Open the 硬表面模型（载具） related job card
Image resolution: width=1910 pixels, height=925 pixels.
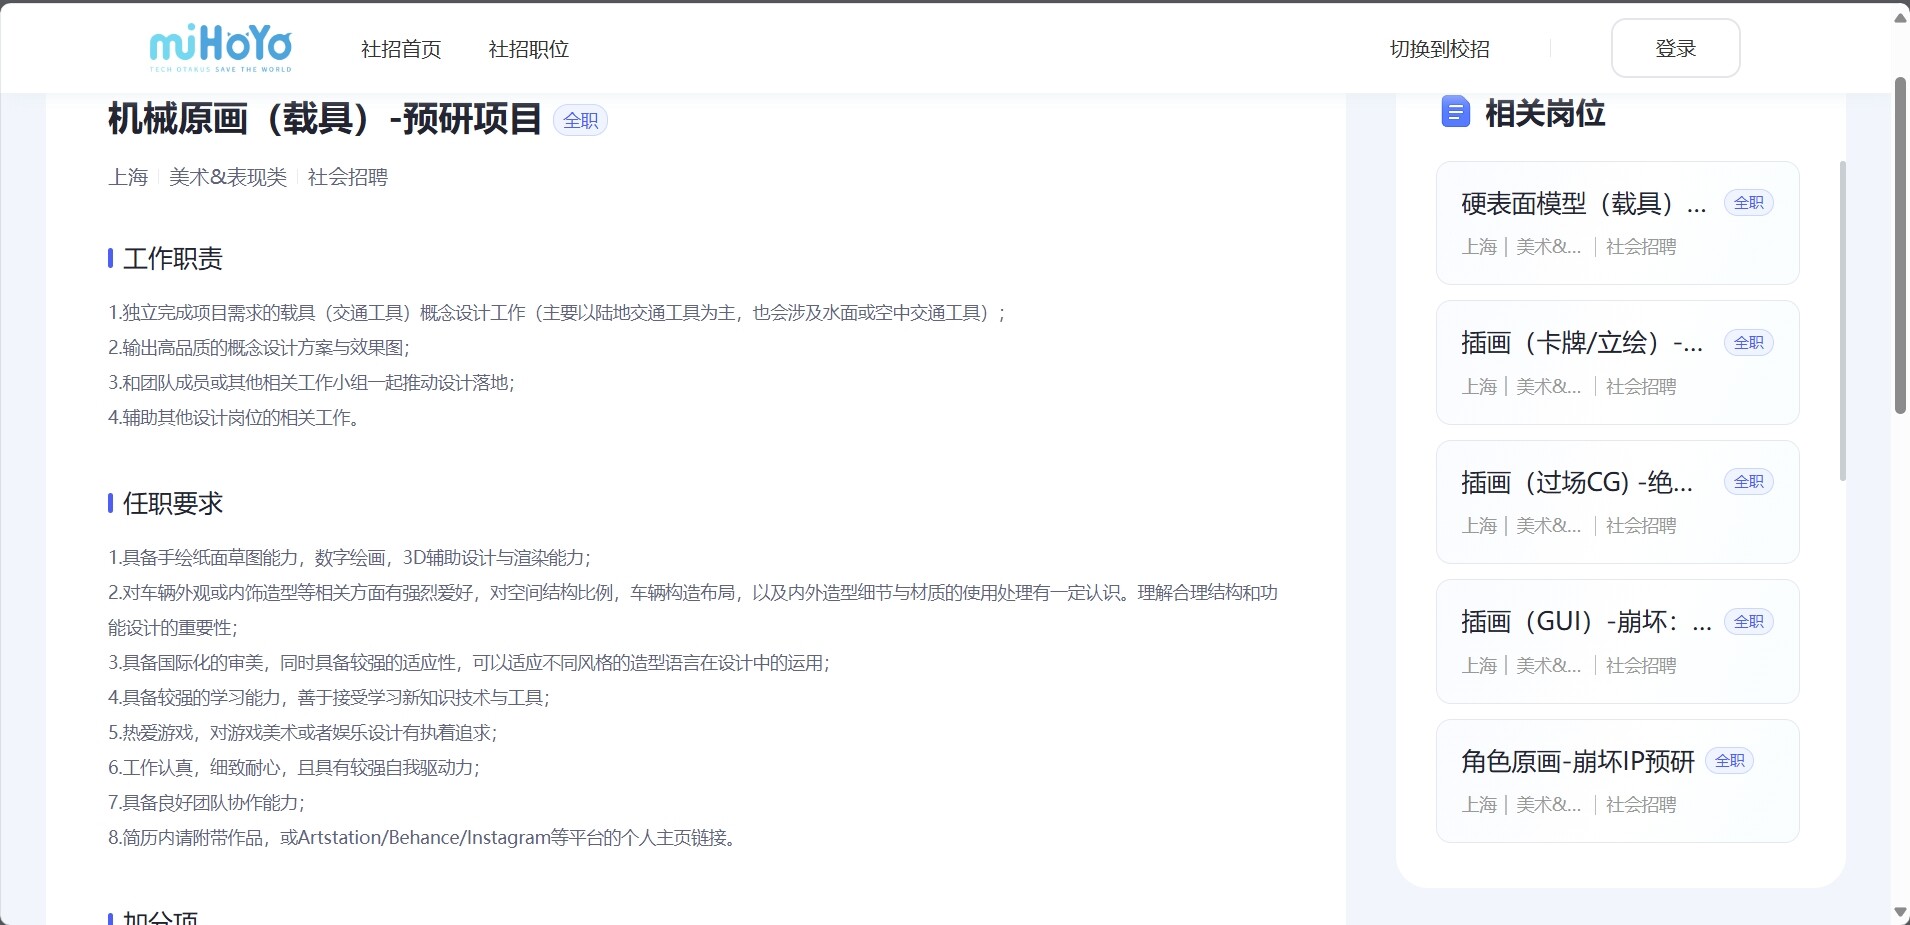tap(1616, 223)
